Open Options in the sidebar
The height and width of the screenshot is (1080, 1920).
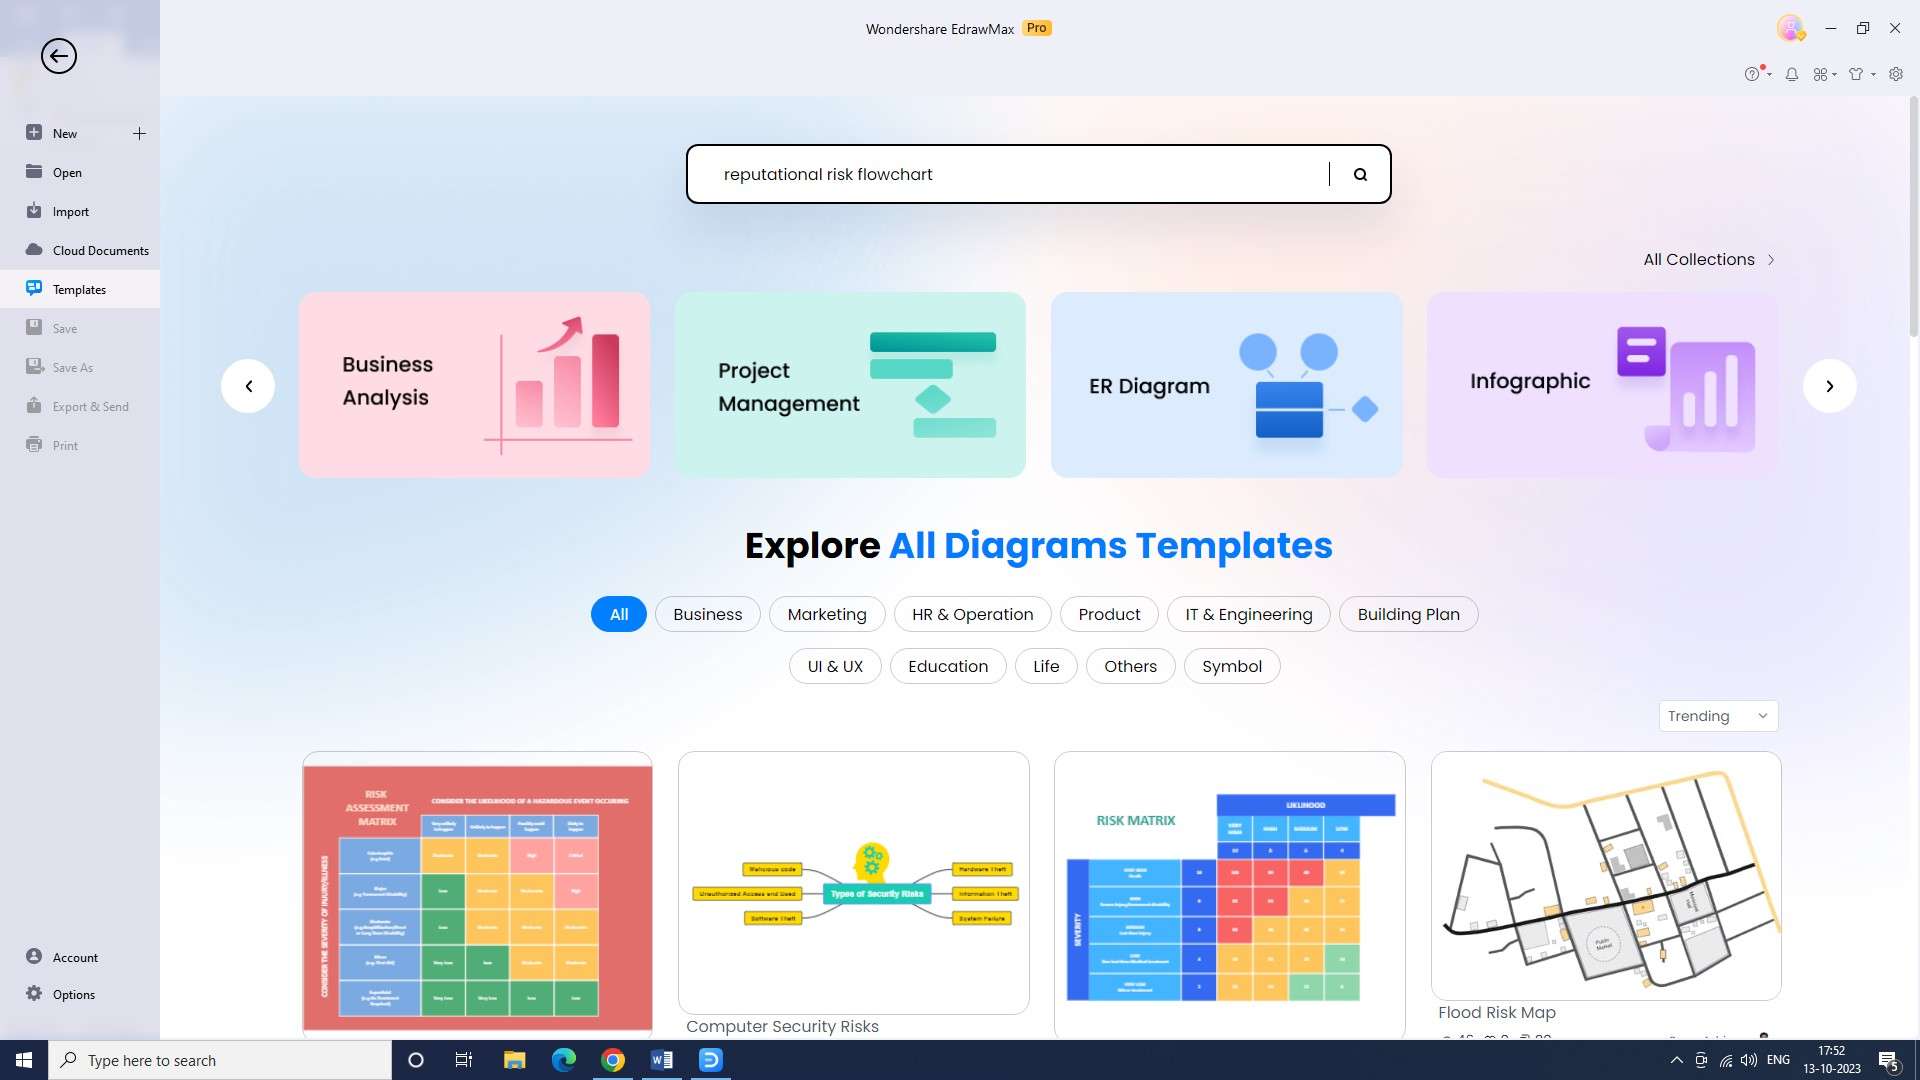click(x=73, y=994)
